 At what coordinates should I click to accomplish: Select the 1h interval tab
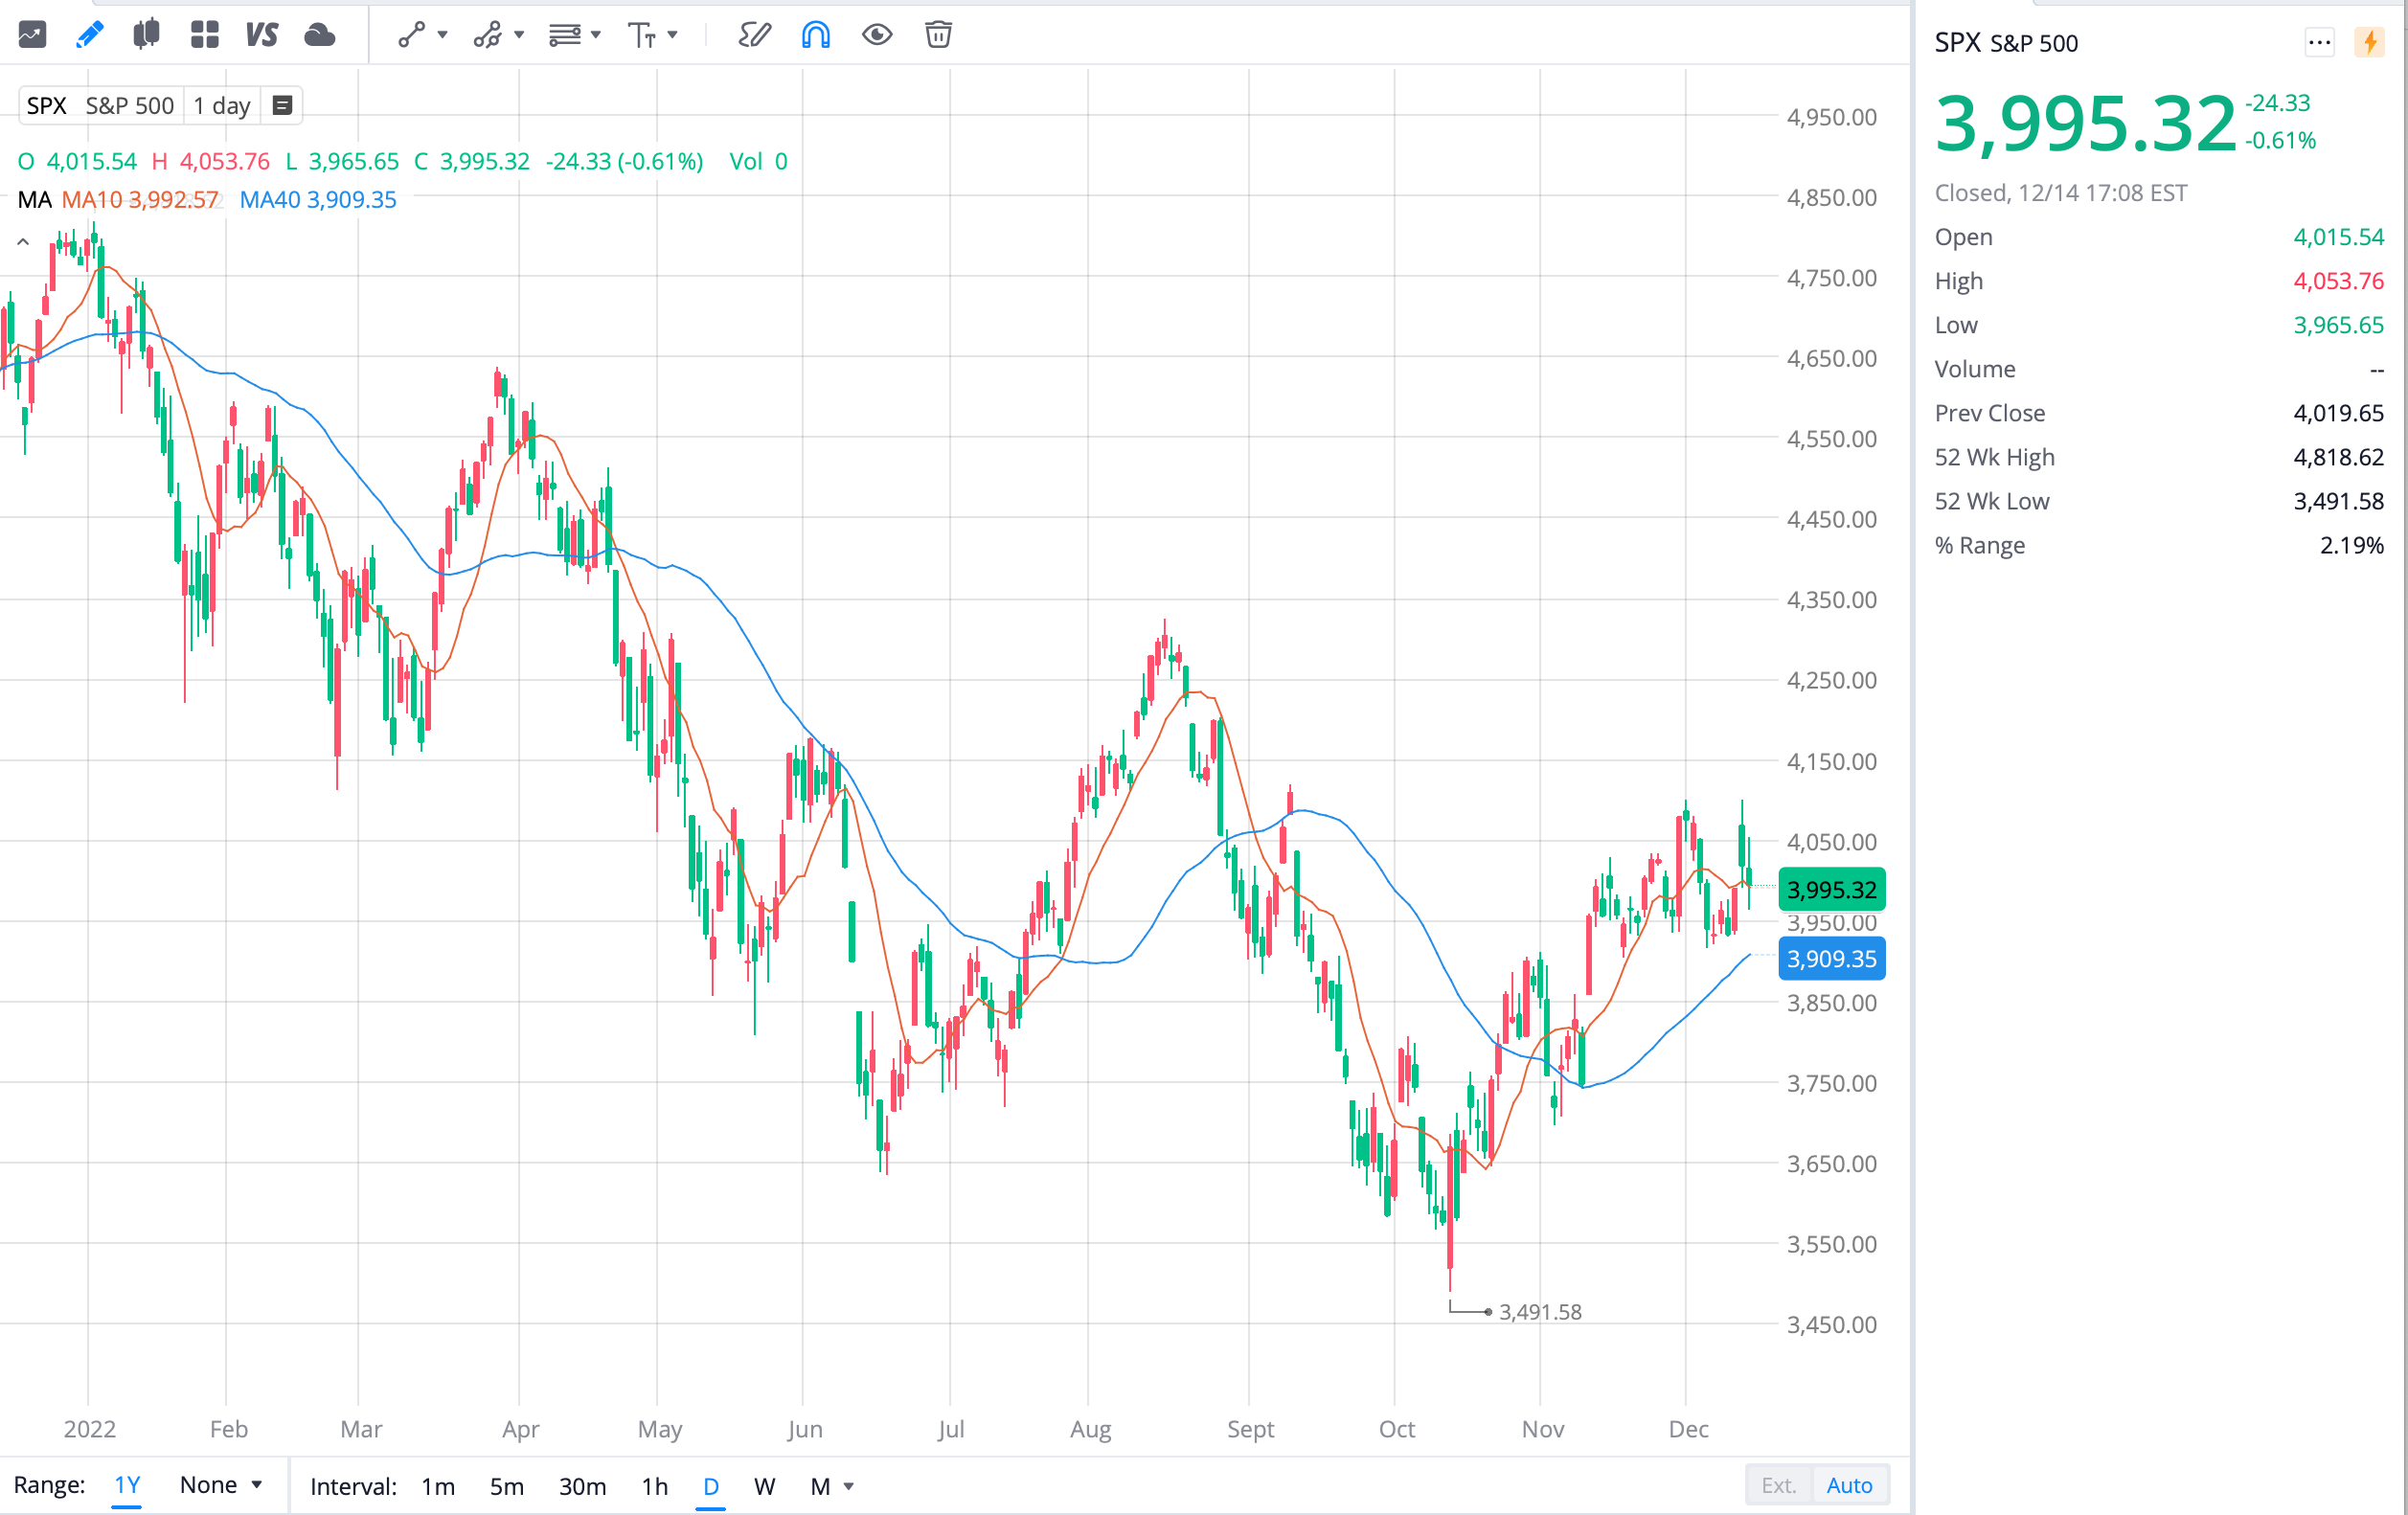click(655, 1486)
